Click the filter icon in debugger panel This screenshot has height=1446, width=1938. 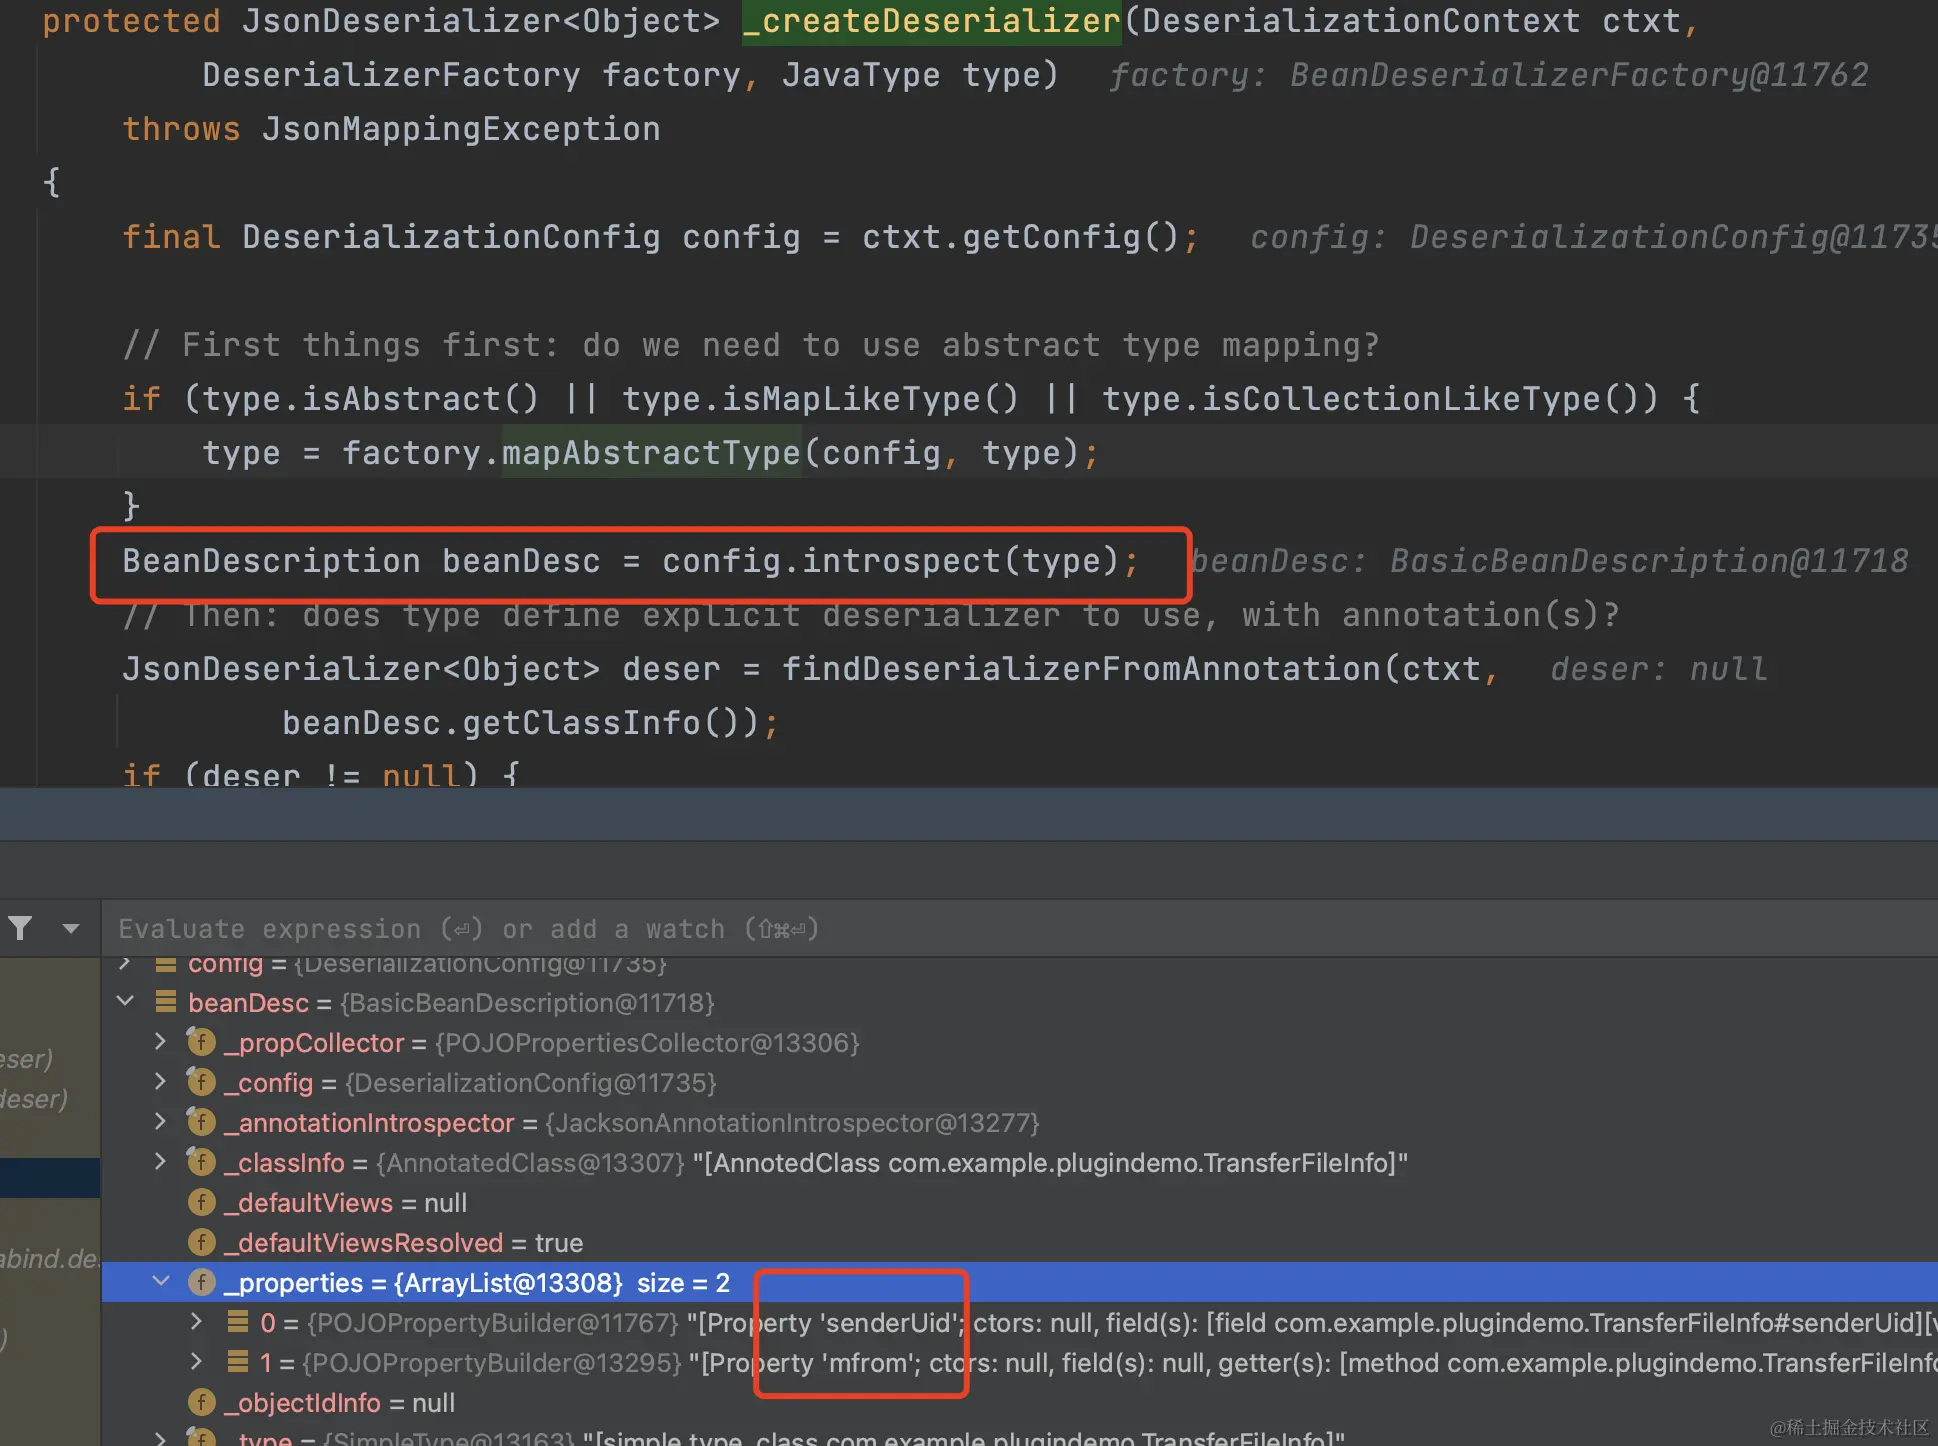[20, 928]
